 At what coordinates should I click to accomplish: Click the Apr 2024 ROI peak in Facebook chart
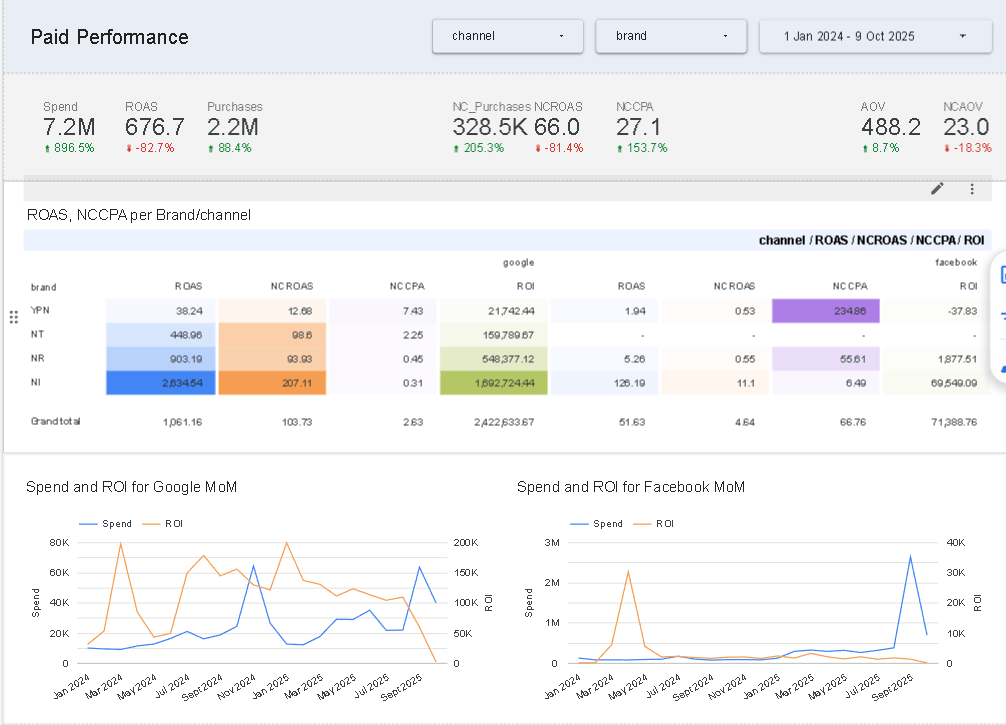628,571
